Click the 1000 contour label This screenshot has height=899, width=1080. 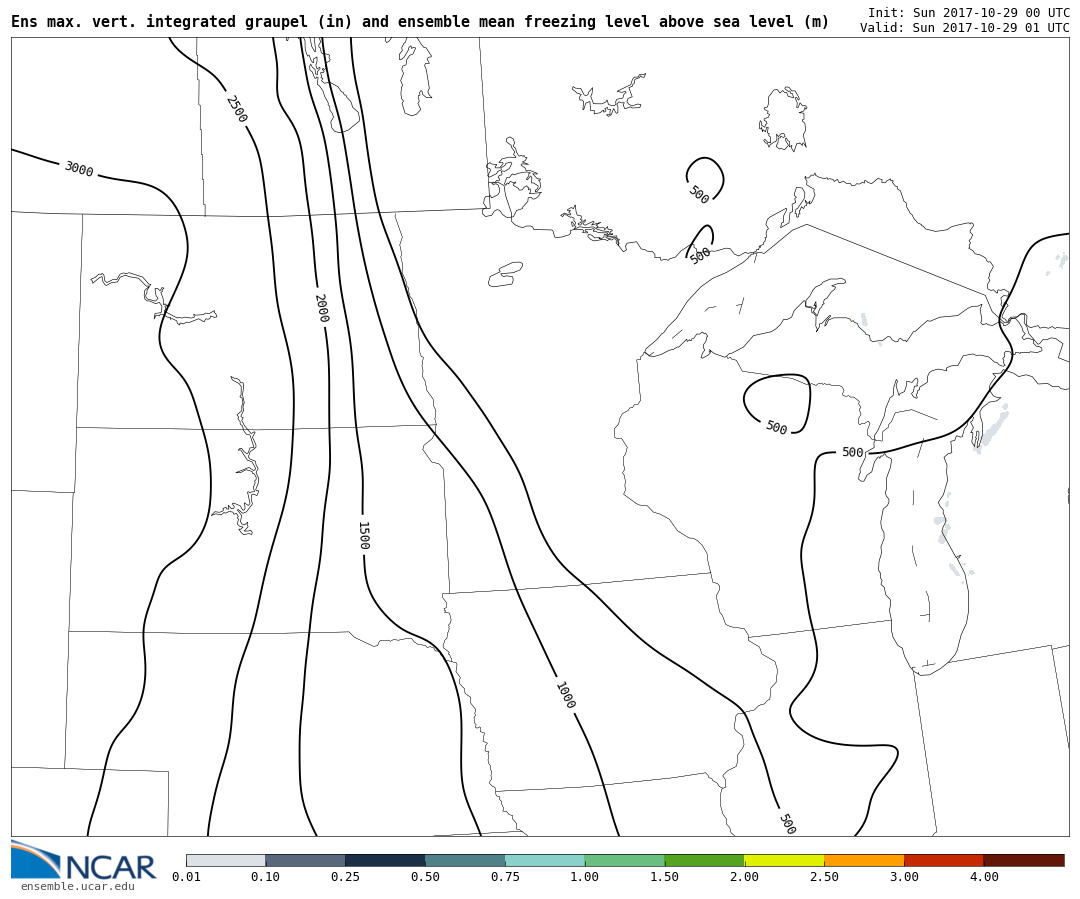pyautogui.click(x=565, y=695)
